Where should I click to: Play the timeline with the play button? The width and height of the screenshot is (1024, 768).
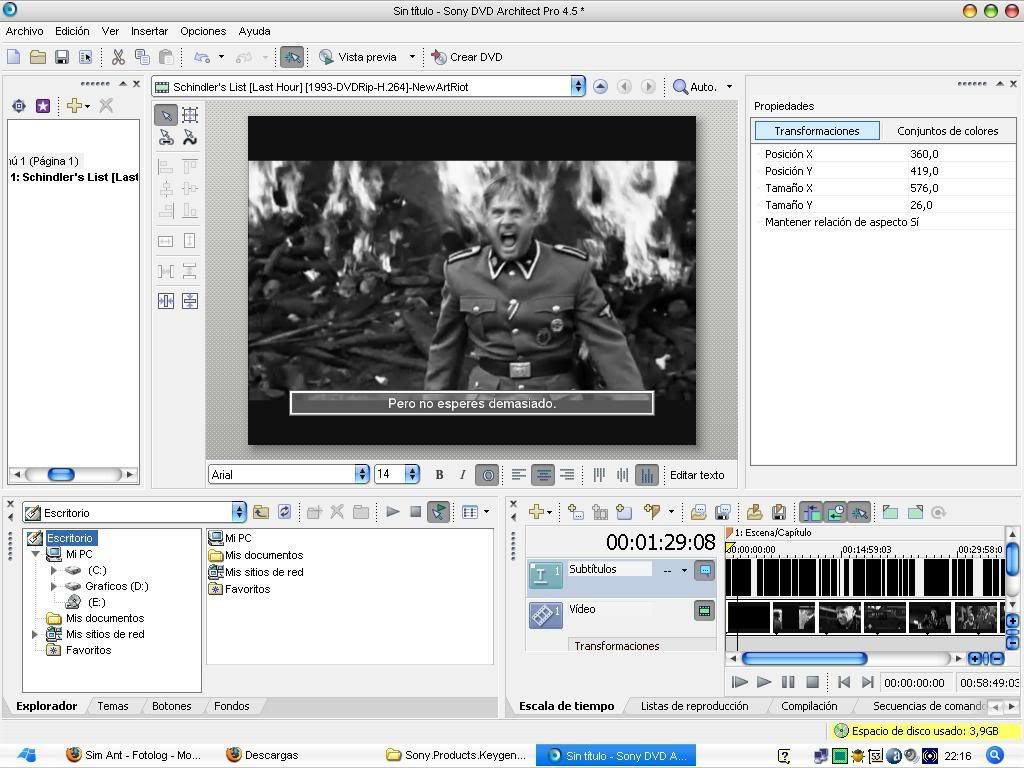763,682
